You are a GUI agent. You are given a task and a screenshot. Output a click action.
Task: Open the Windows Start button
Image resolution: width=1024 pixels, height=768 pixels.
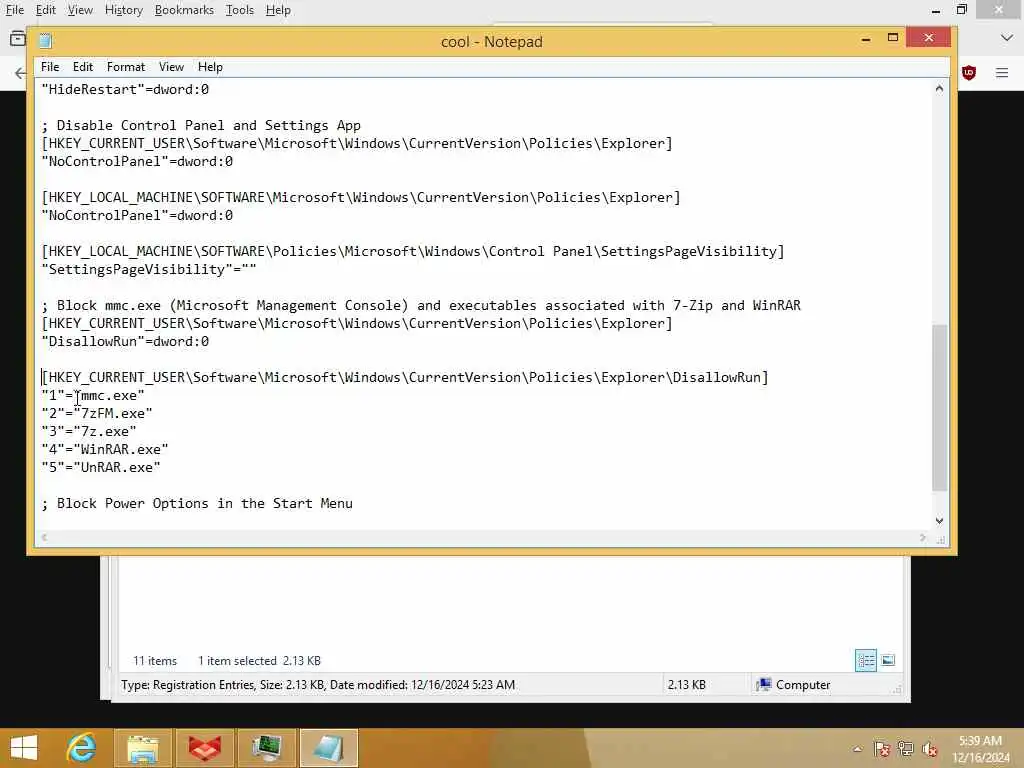click(24, 748)
